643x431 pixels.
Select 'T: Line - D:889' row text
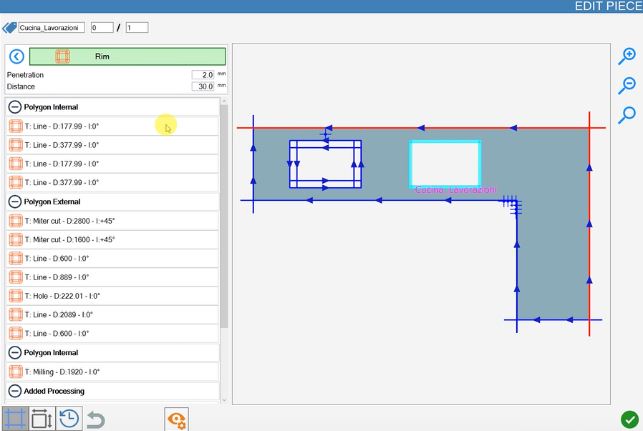(57, 277)
